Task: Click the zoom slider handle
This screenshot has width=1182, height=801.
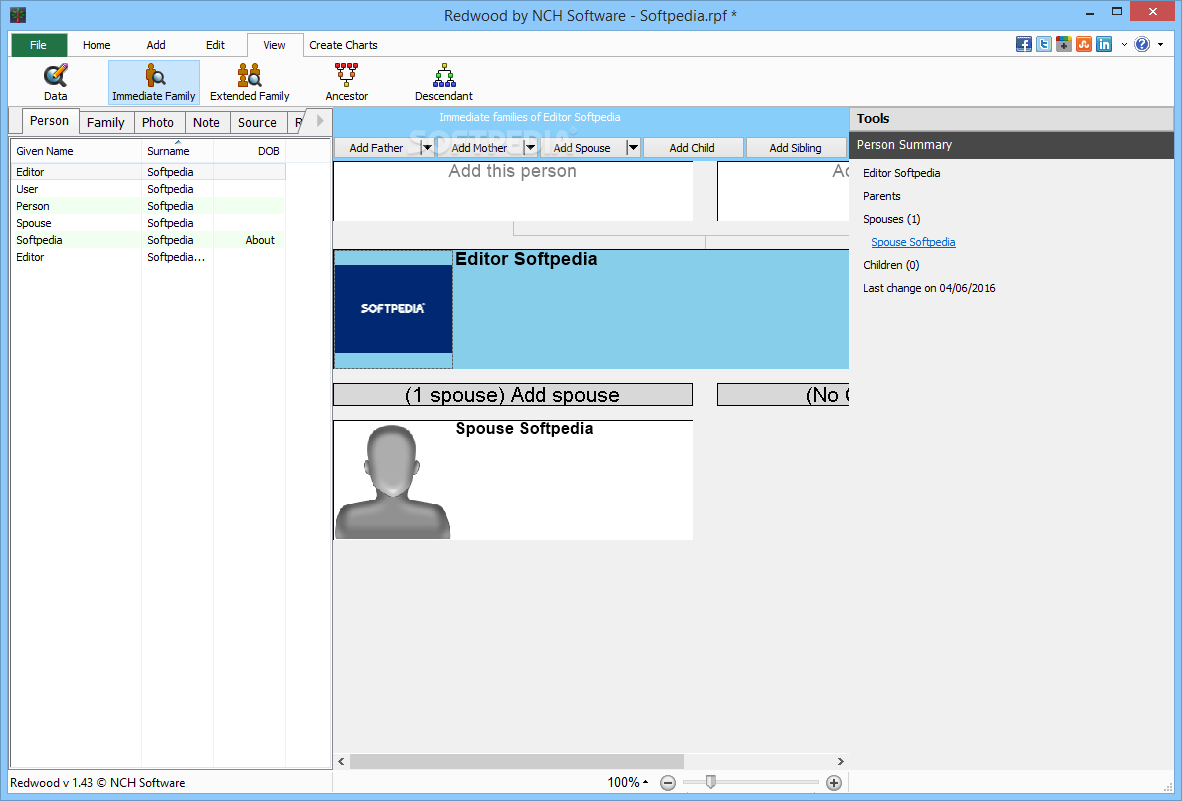Action: 710,782
